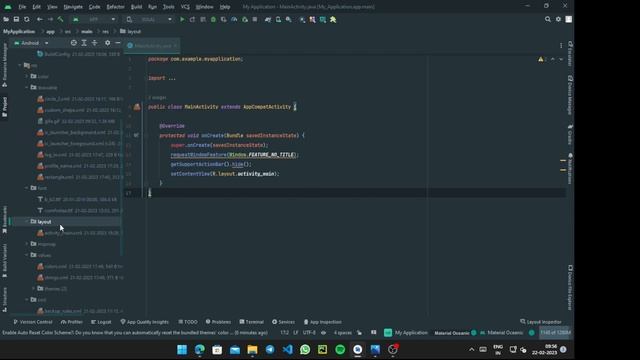640x360 pixels.
Task: Collapse the values folder in the tree
Action: 27,255
